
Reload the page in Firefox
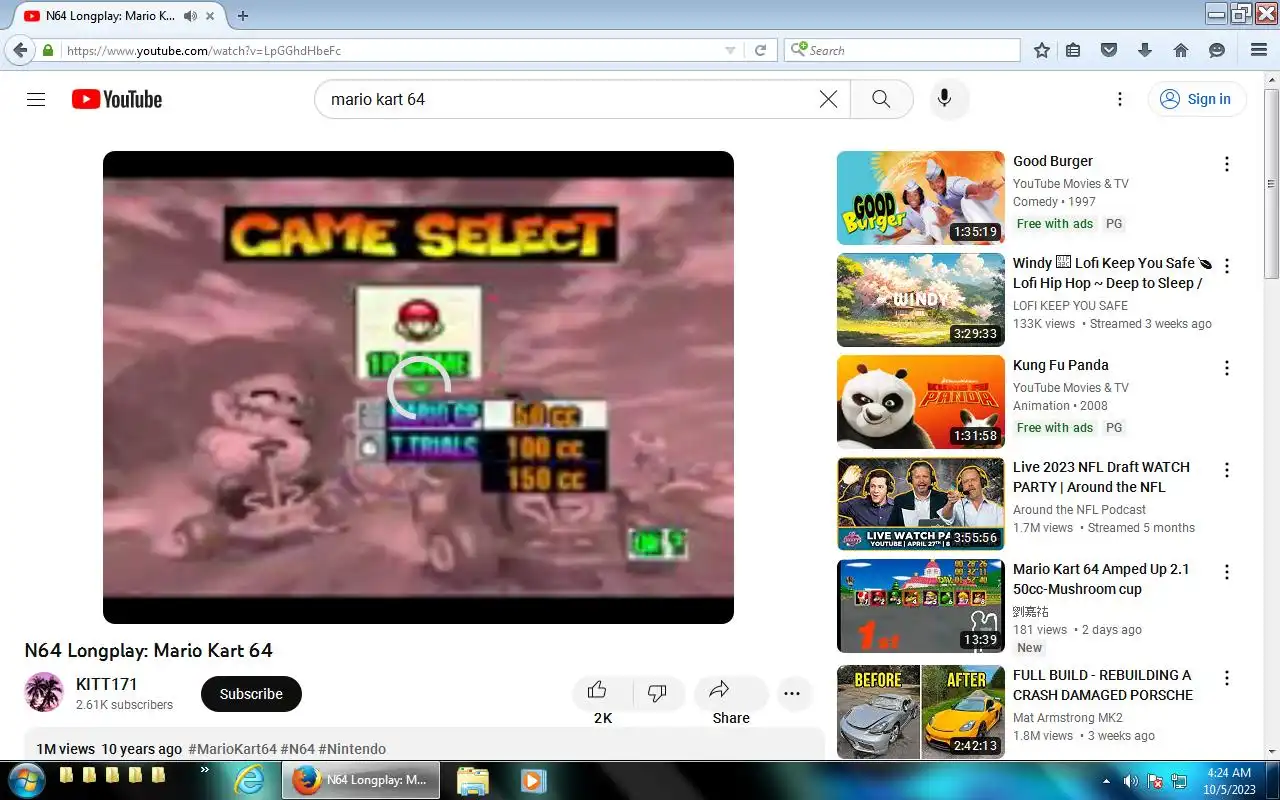pos(760,50)
